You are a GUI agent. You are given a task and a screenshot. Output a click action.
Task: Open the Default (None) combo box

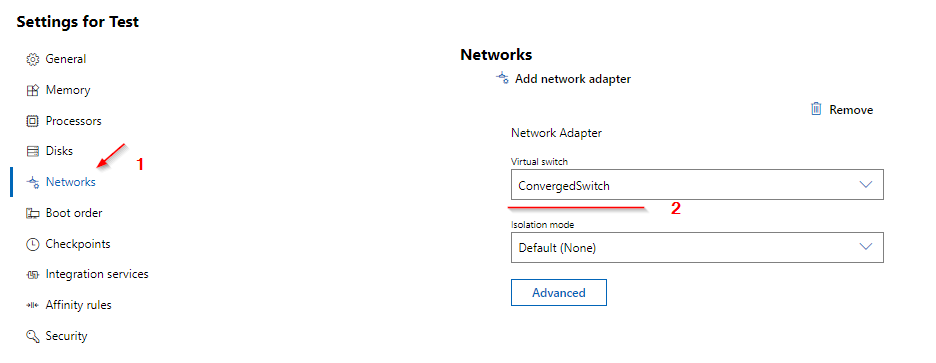click(697, 247)
